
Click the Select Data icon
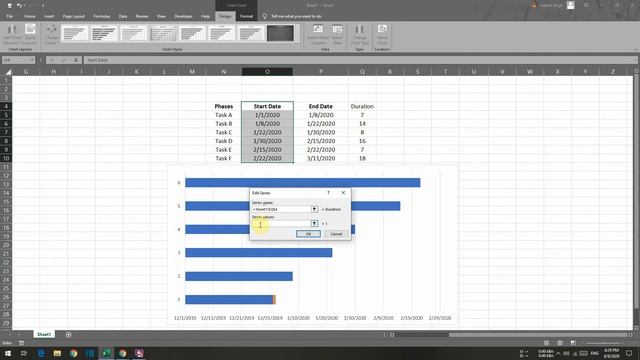[337, 29]
